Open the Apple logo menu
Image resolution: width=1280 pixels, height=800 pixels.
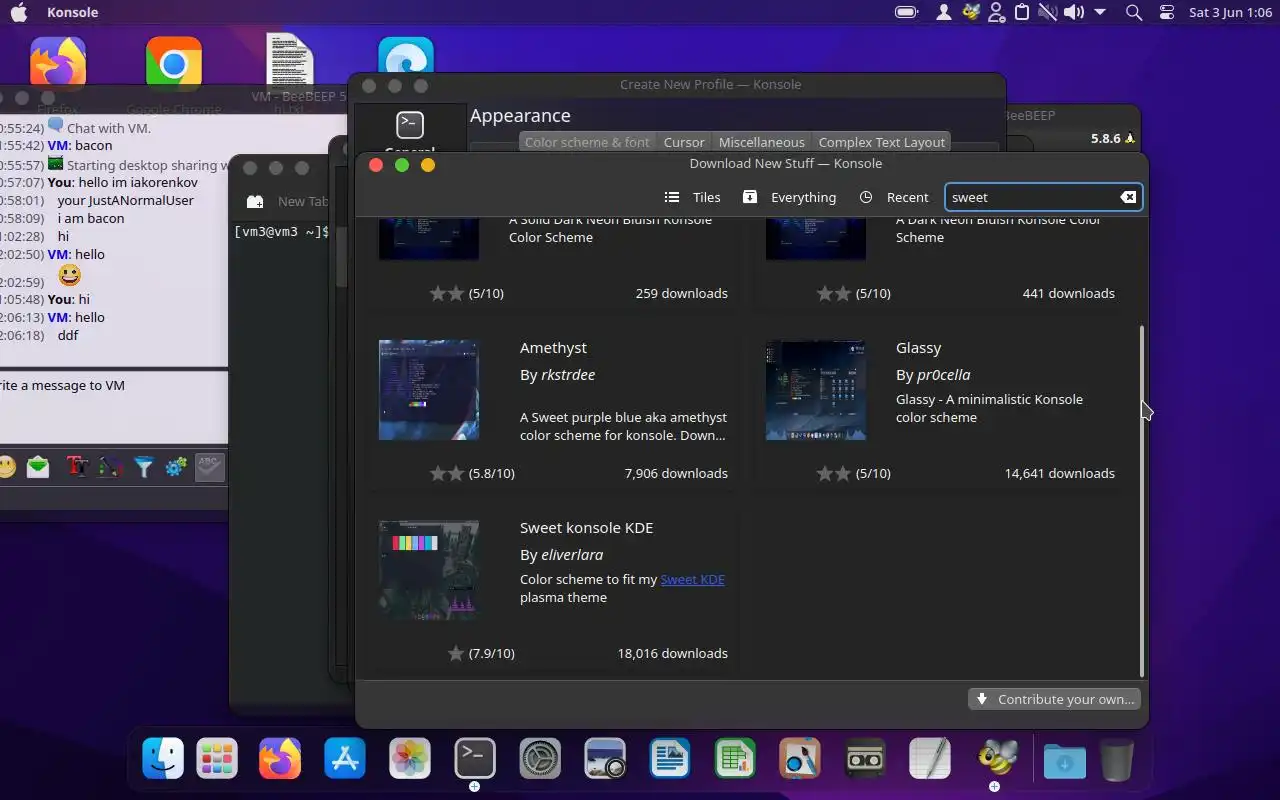pyautogui.click(x=18, y=12)
